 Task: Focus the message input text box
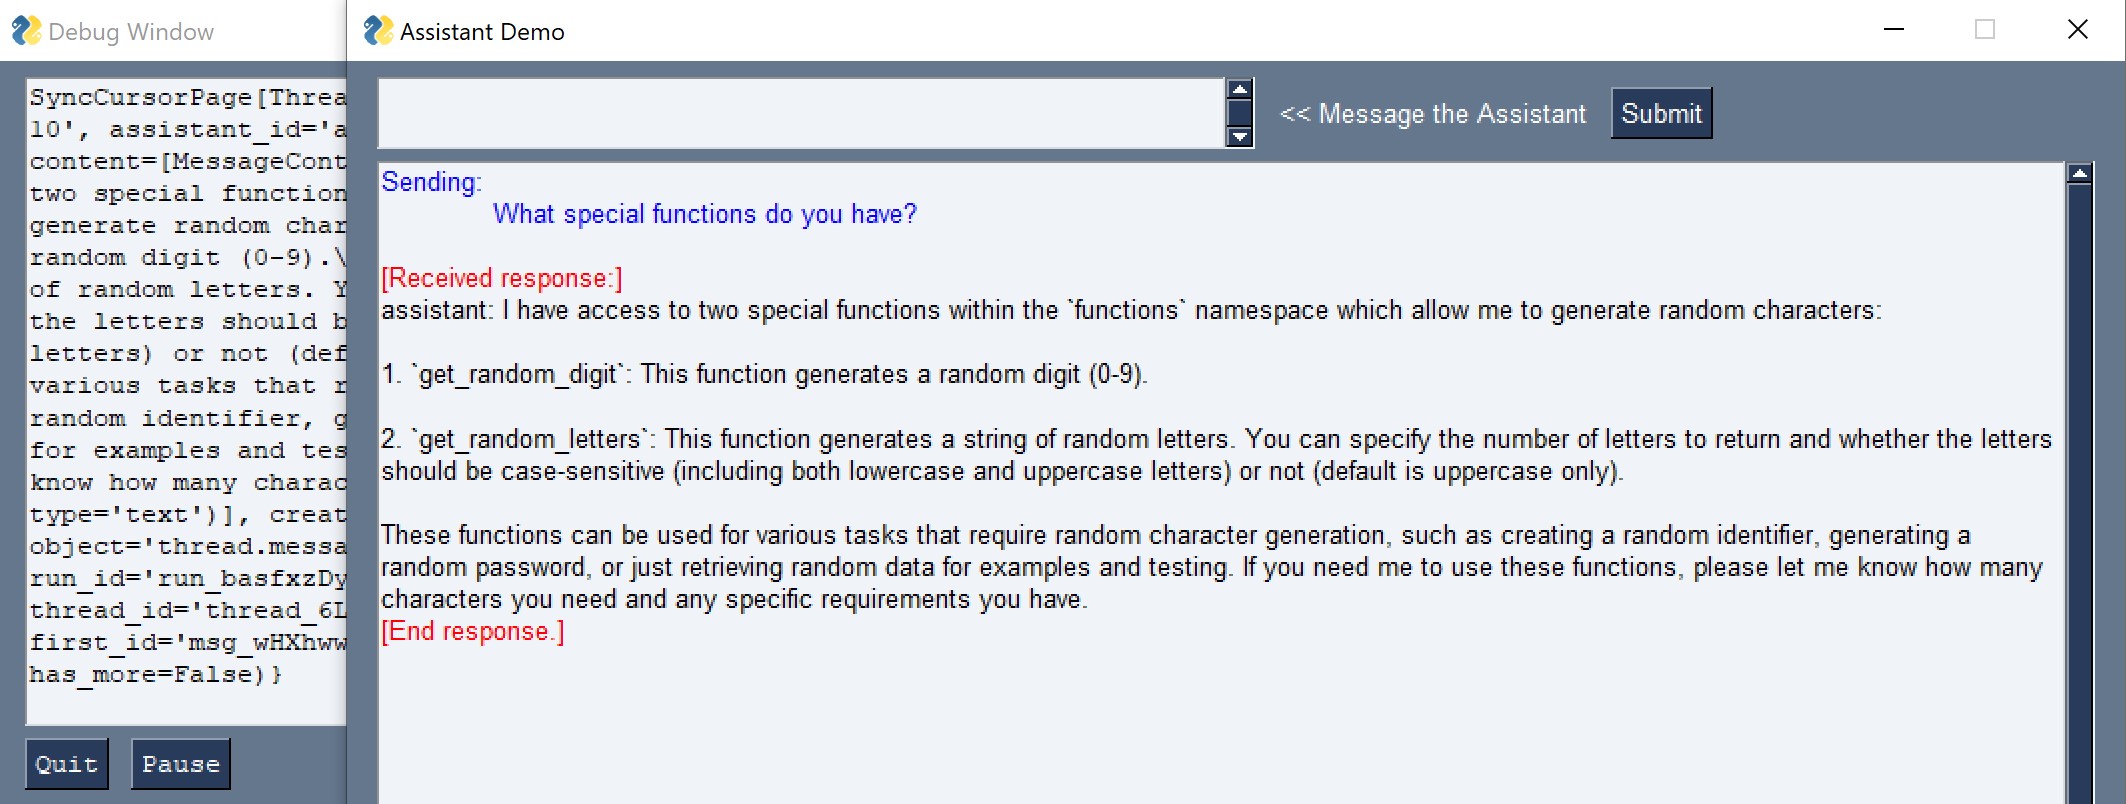(800, 114)
